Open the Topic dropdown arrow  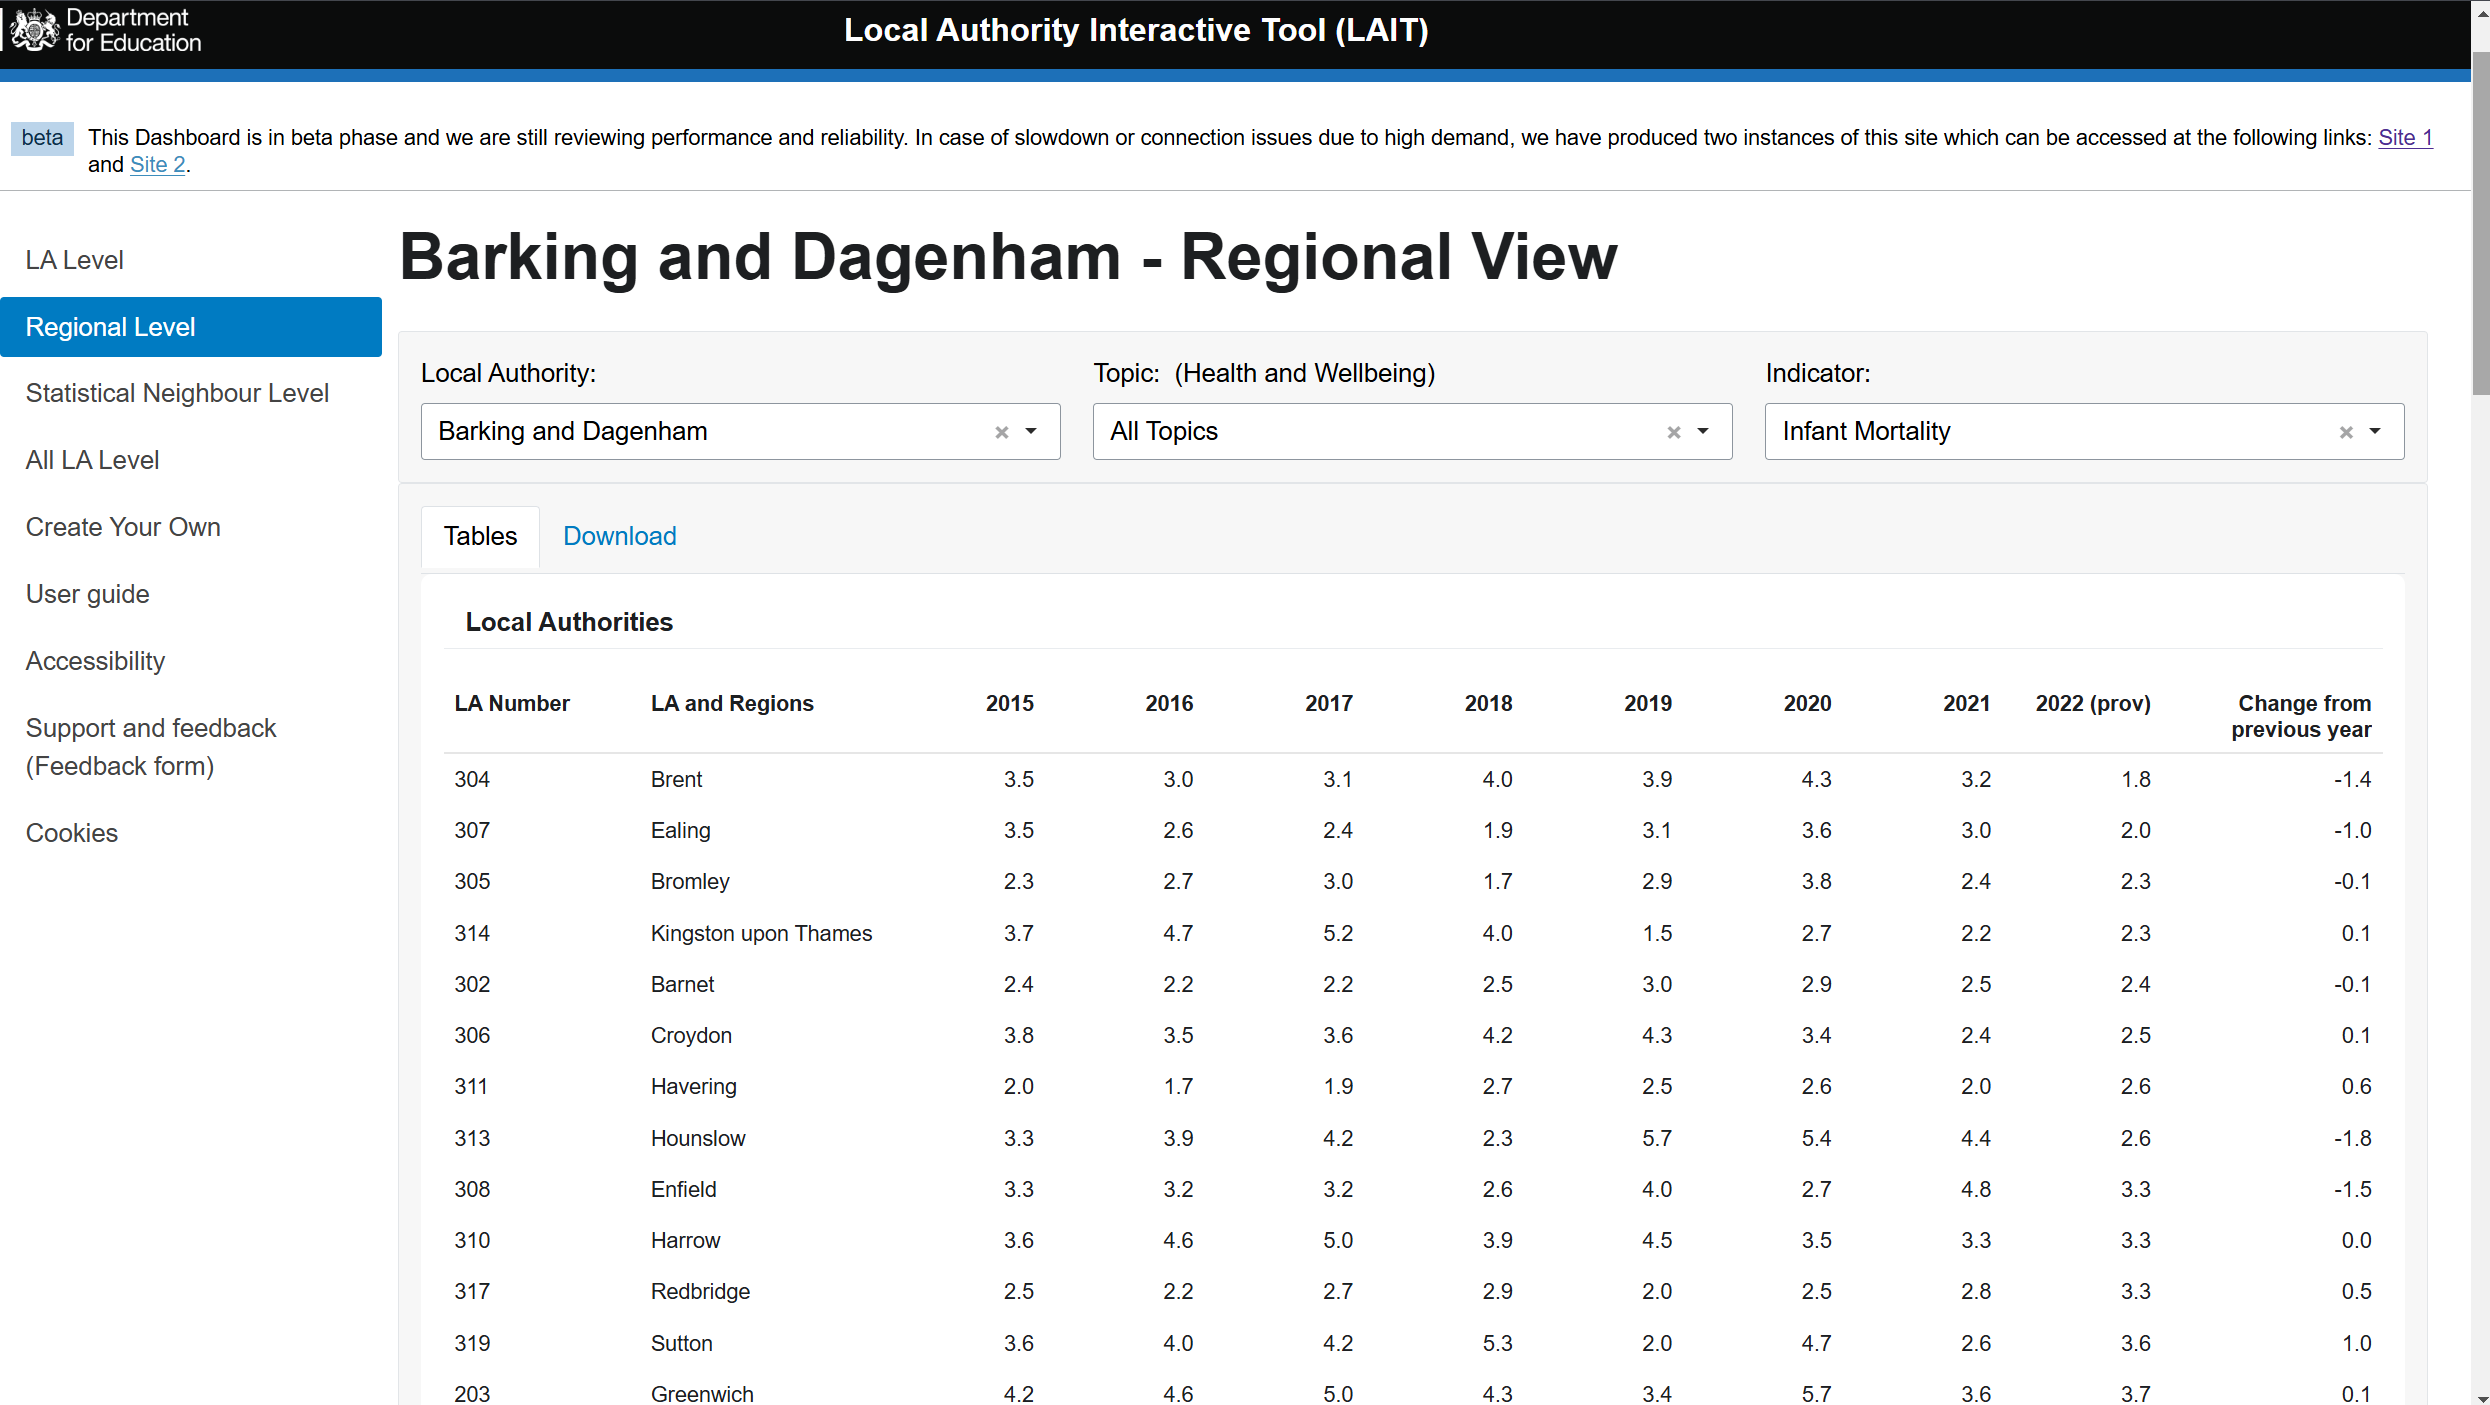coord(1703,432)
